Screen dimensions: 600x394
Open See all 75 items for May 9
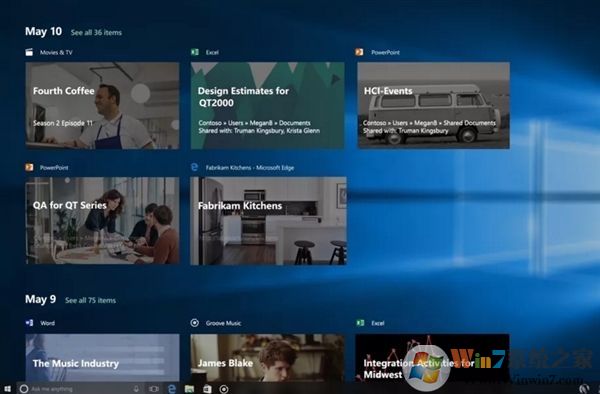click(x=90, y=300)
